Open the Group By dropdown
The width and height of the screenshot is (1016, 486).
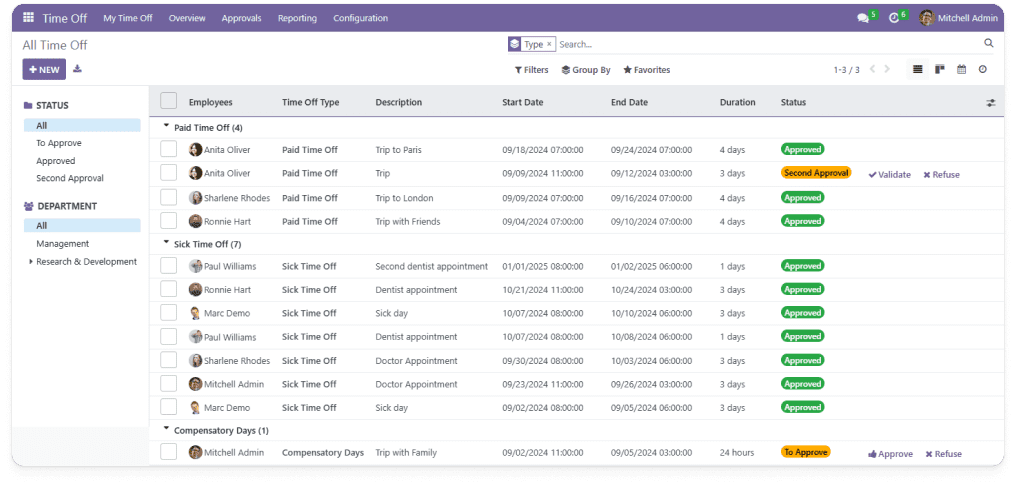(x=586, y=70)
